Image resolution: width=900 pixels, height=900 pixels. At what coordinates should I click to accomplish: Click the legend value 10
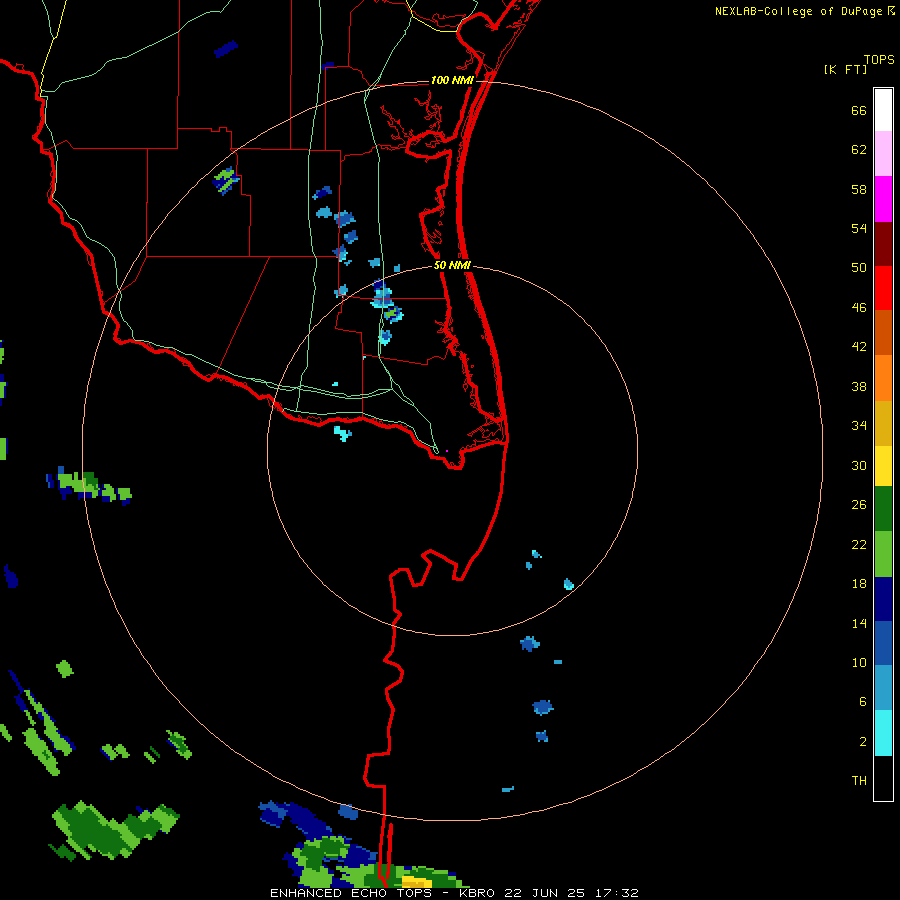[859, 662]
